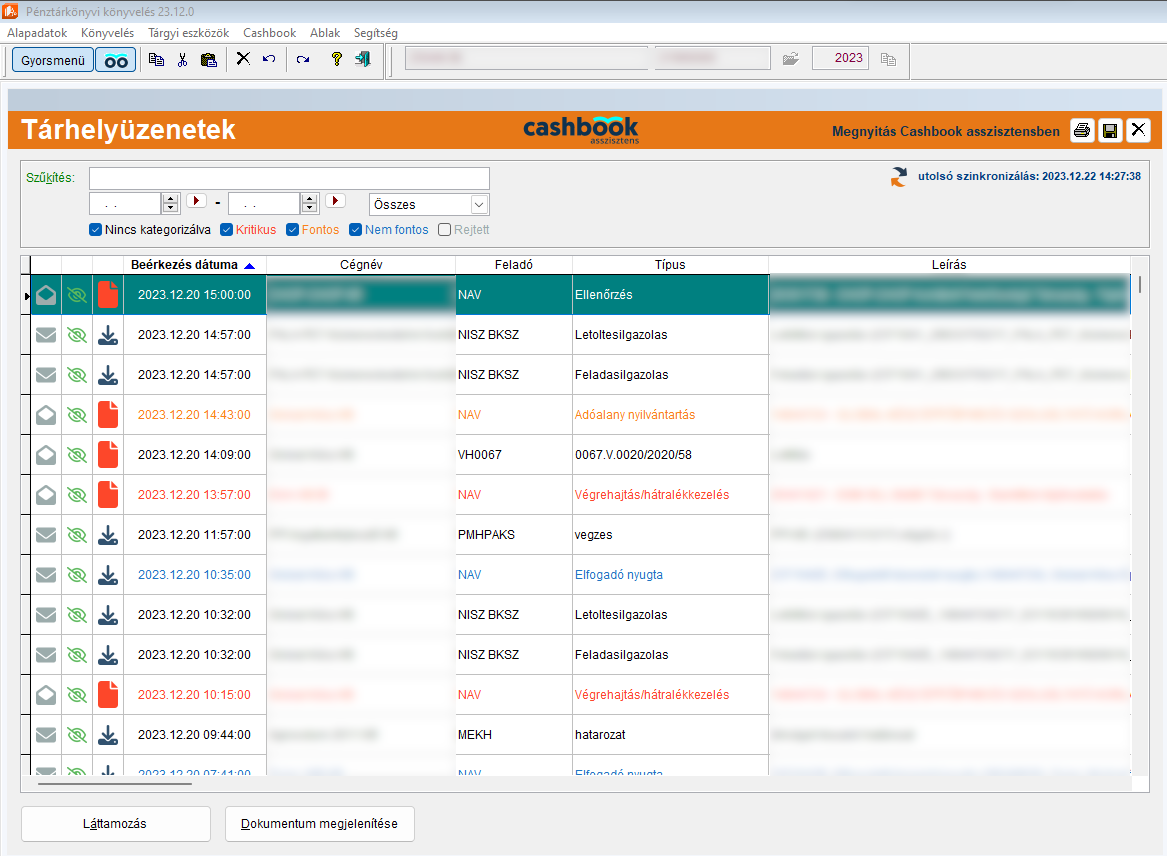Click the red arrow after end date

click(335, 201)
